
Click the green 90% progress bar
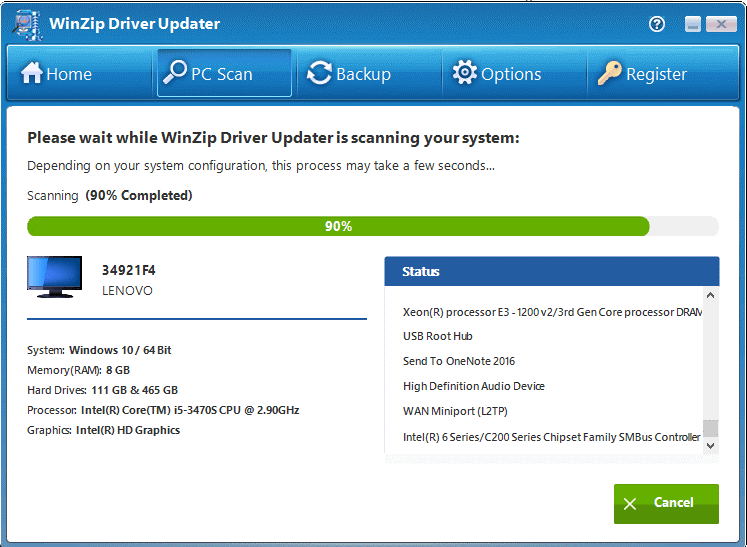click(338, 226)
